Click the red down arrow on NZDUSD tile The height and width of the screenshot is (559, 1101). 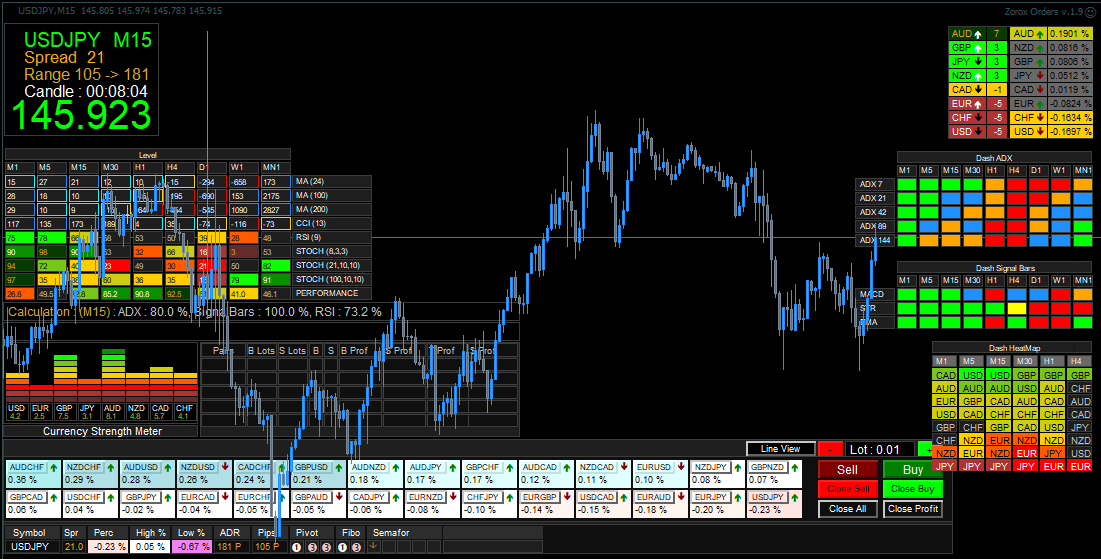point(225,467)
